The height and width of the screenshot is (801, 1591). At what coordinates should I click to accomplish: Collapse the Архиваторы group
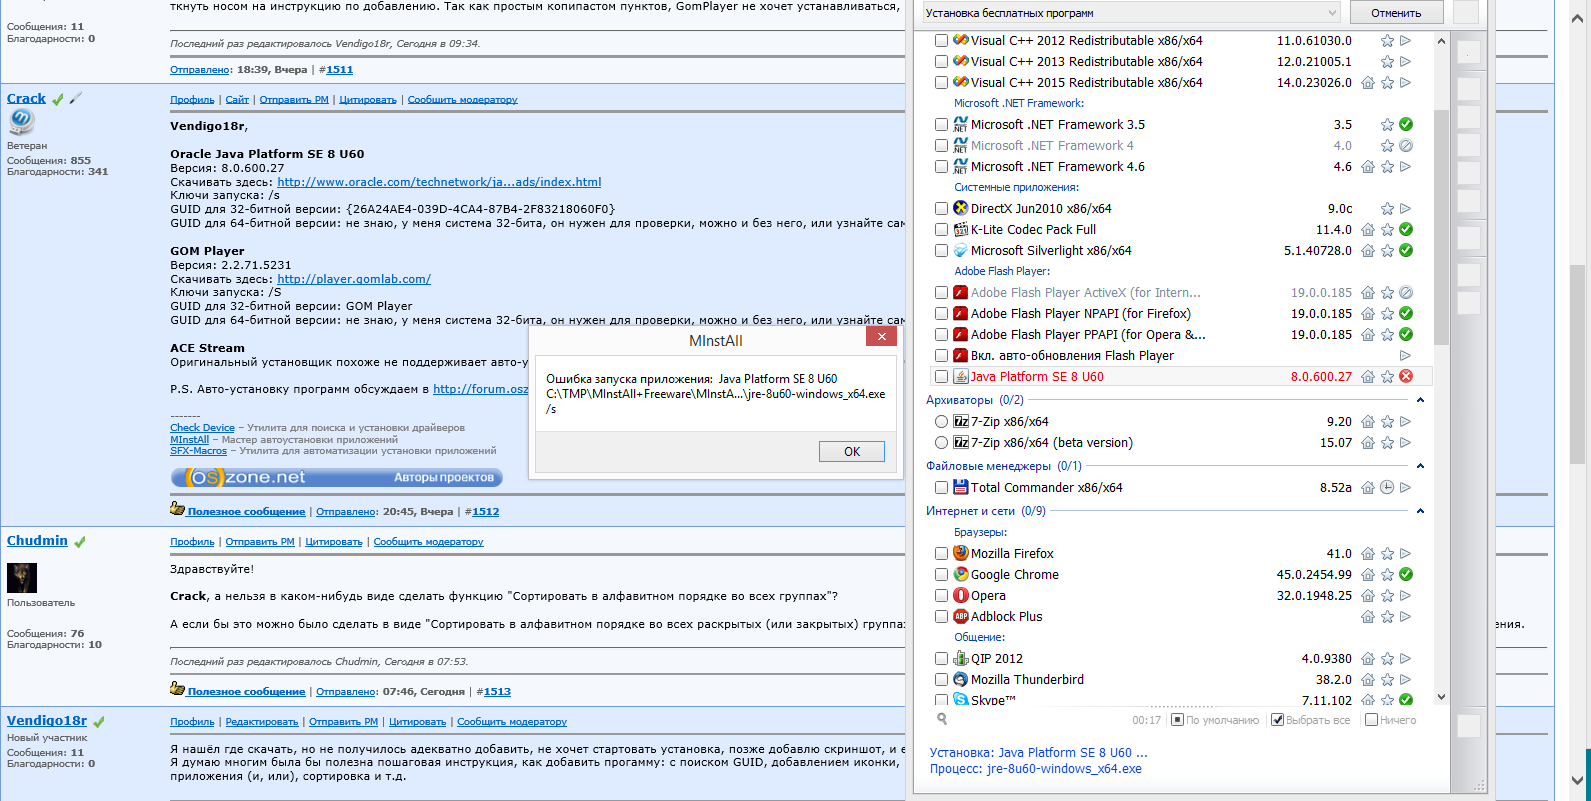[x=1420, y=400]
